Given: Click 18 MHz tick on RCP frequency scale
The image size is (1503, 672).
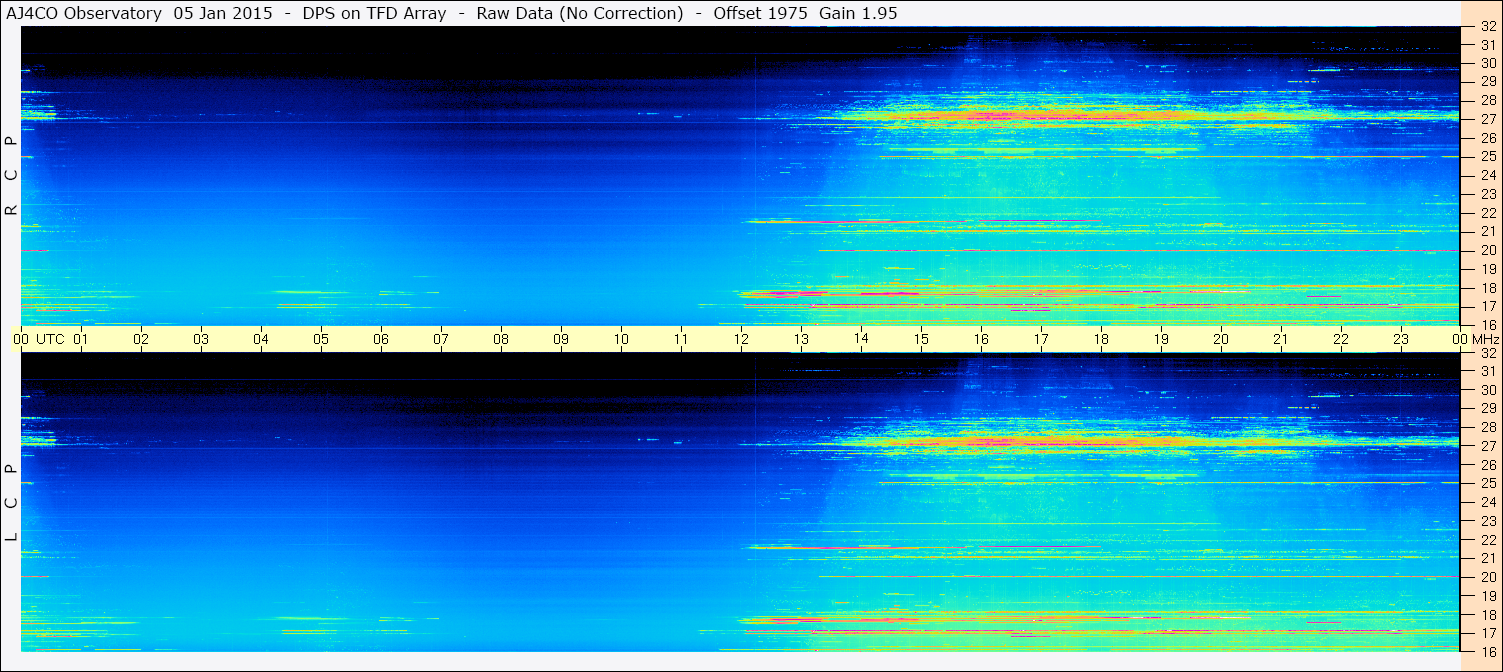Looking at the screenshot, I should pos(1487,288).
